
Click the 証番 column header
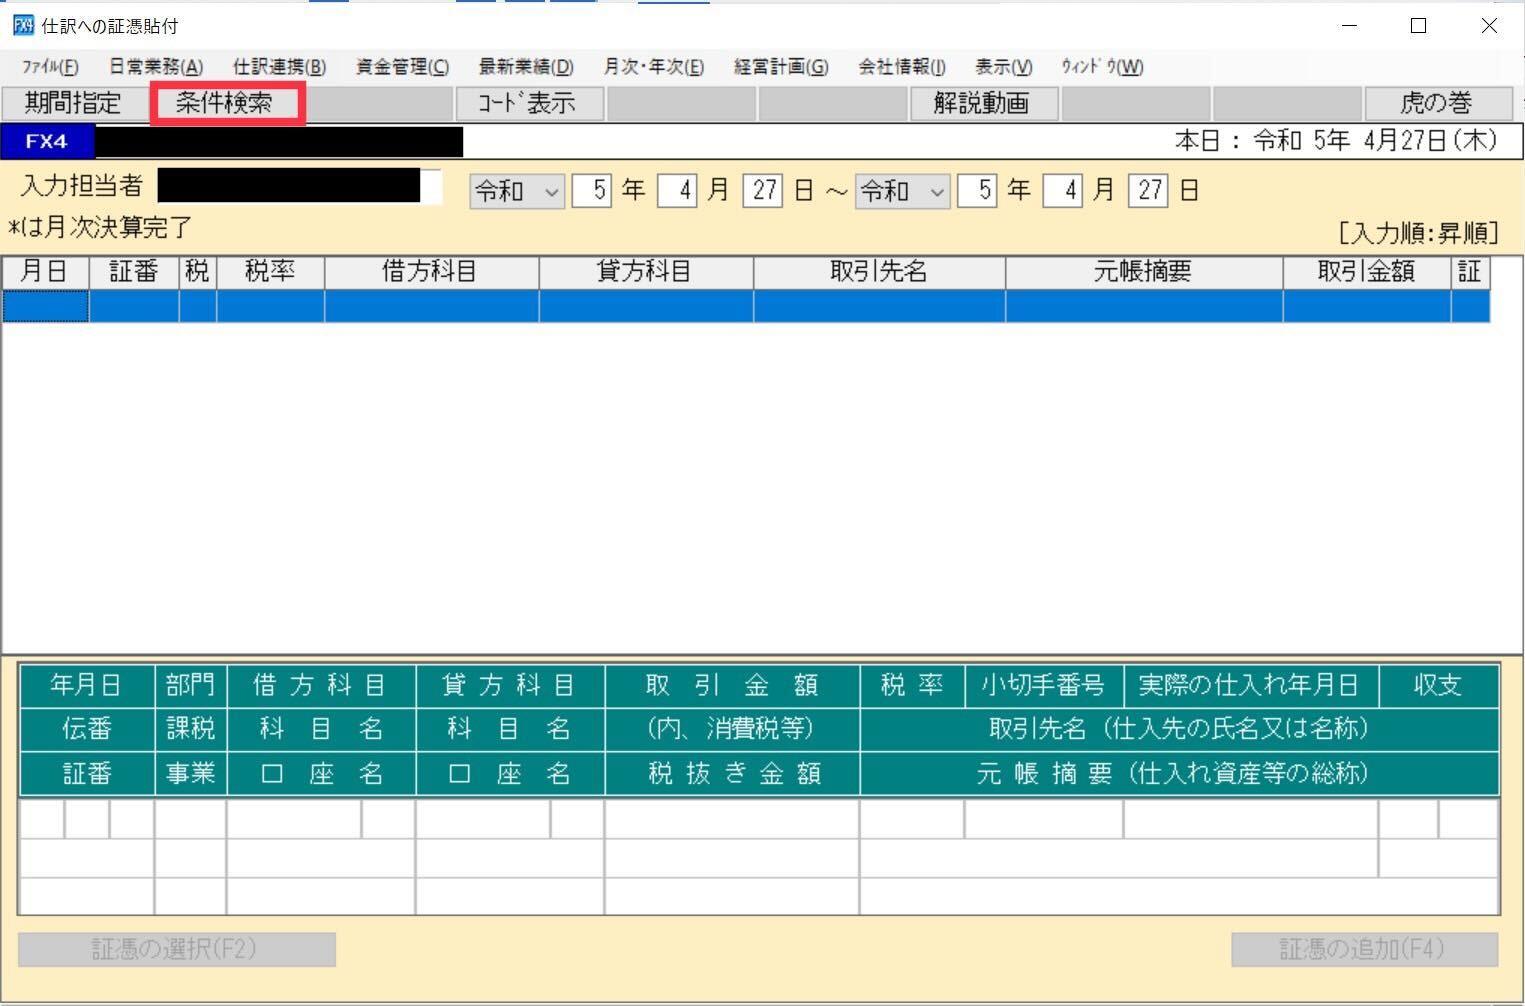pyautogui.click(x=134, y=272)
